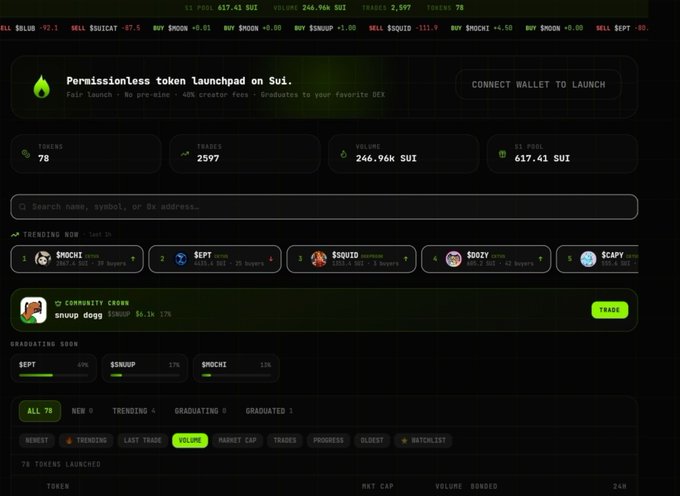Open the $SQUID token avatar in trending
680x496 pixels.
pyautogui.click(x=319, y=259)
